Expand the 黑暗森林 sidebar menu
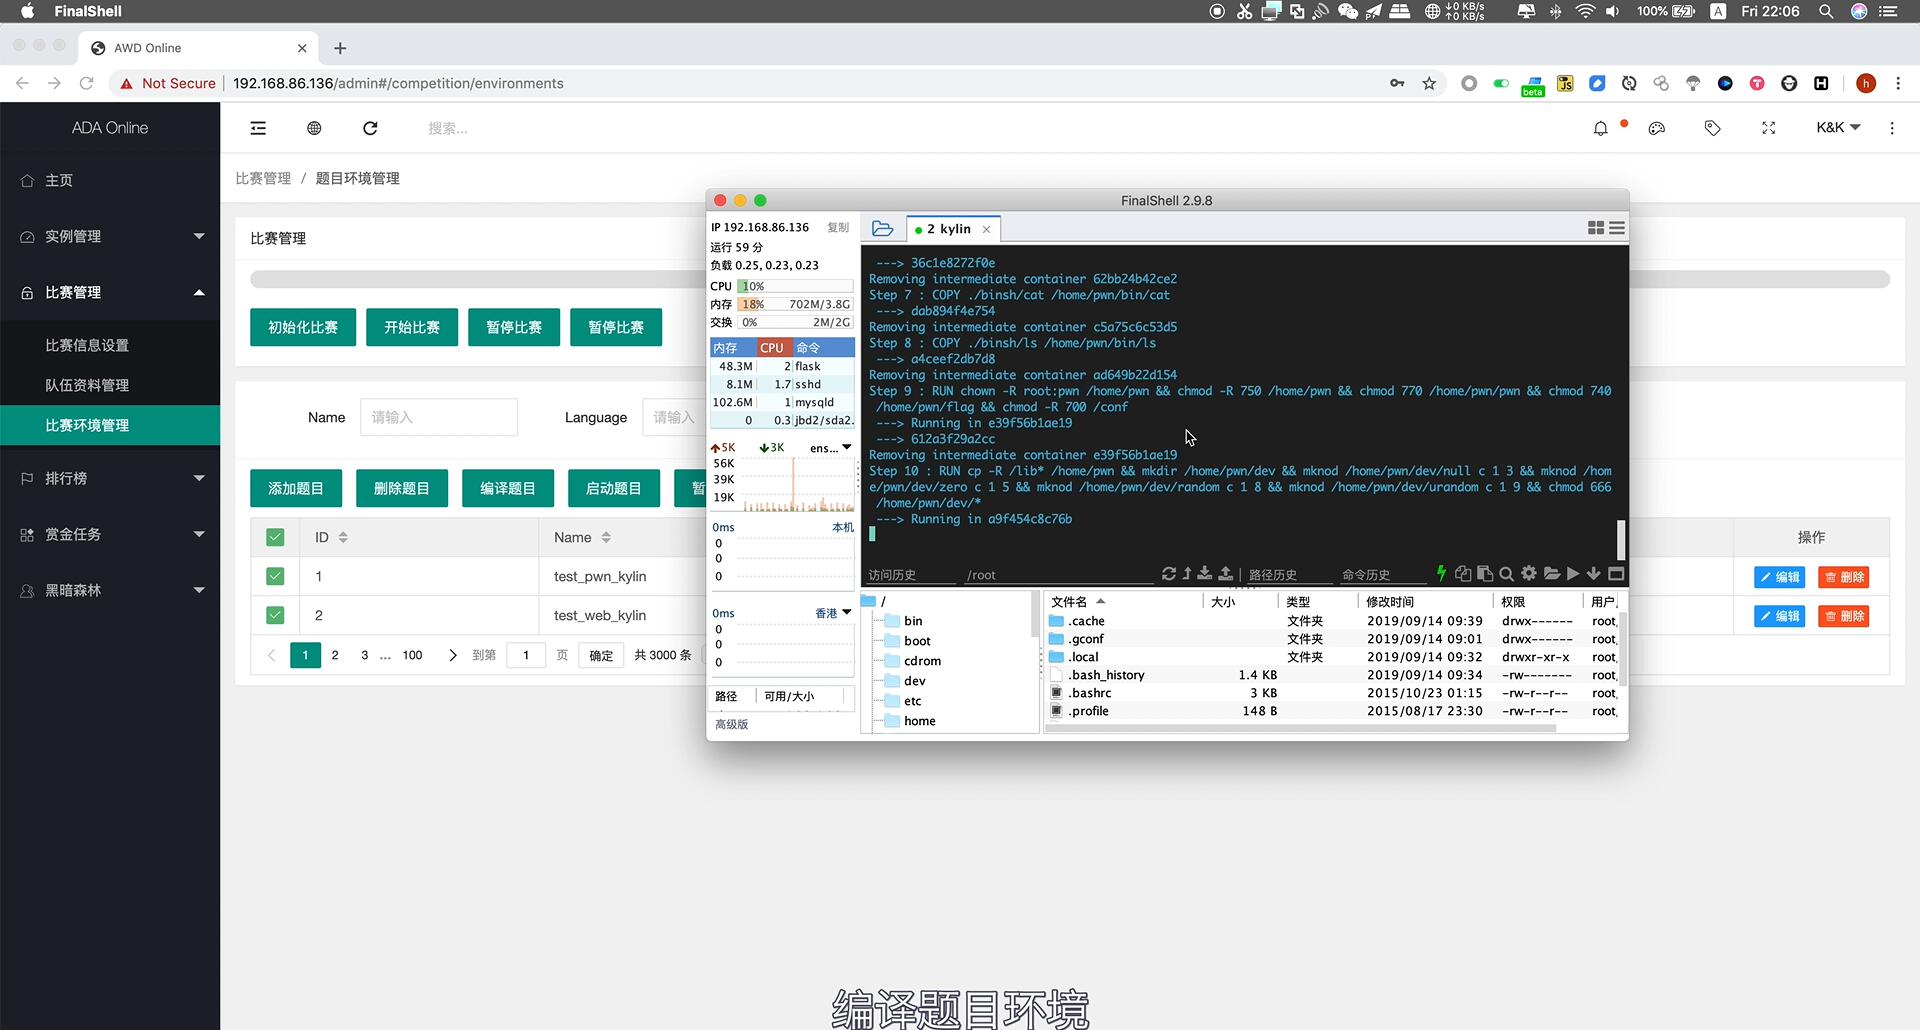 pyautogui.click(x=110, y=590)
